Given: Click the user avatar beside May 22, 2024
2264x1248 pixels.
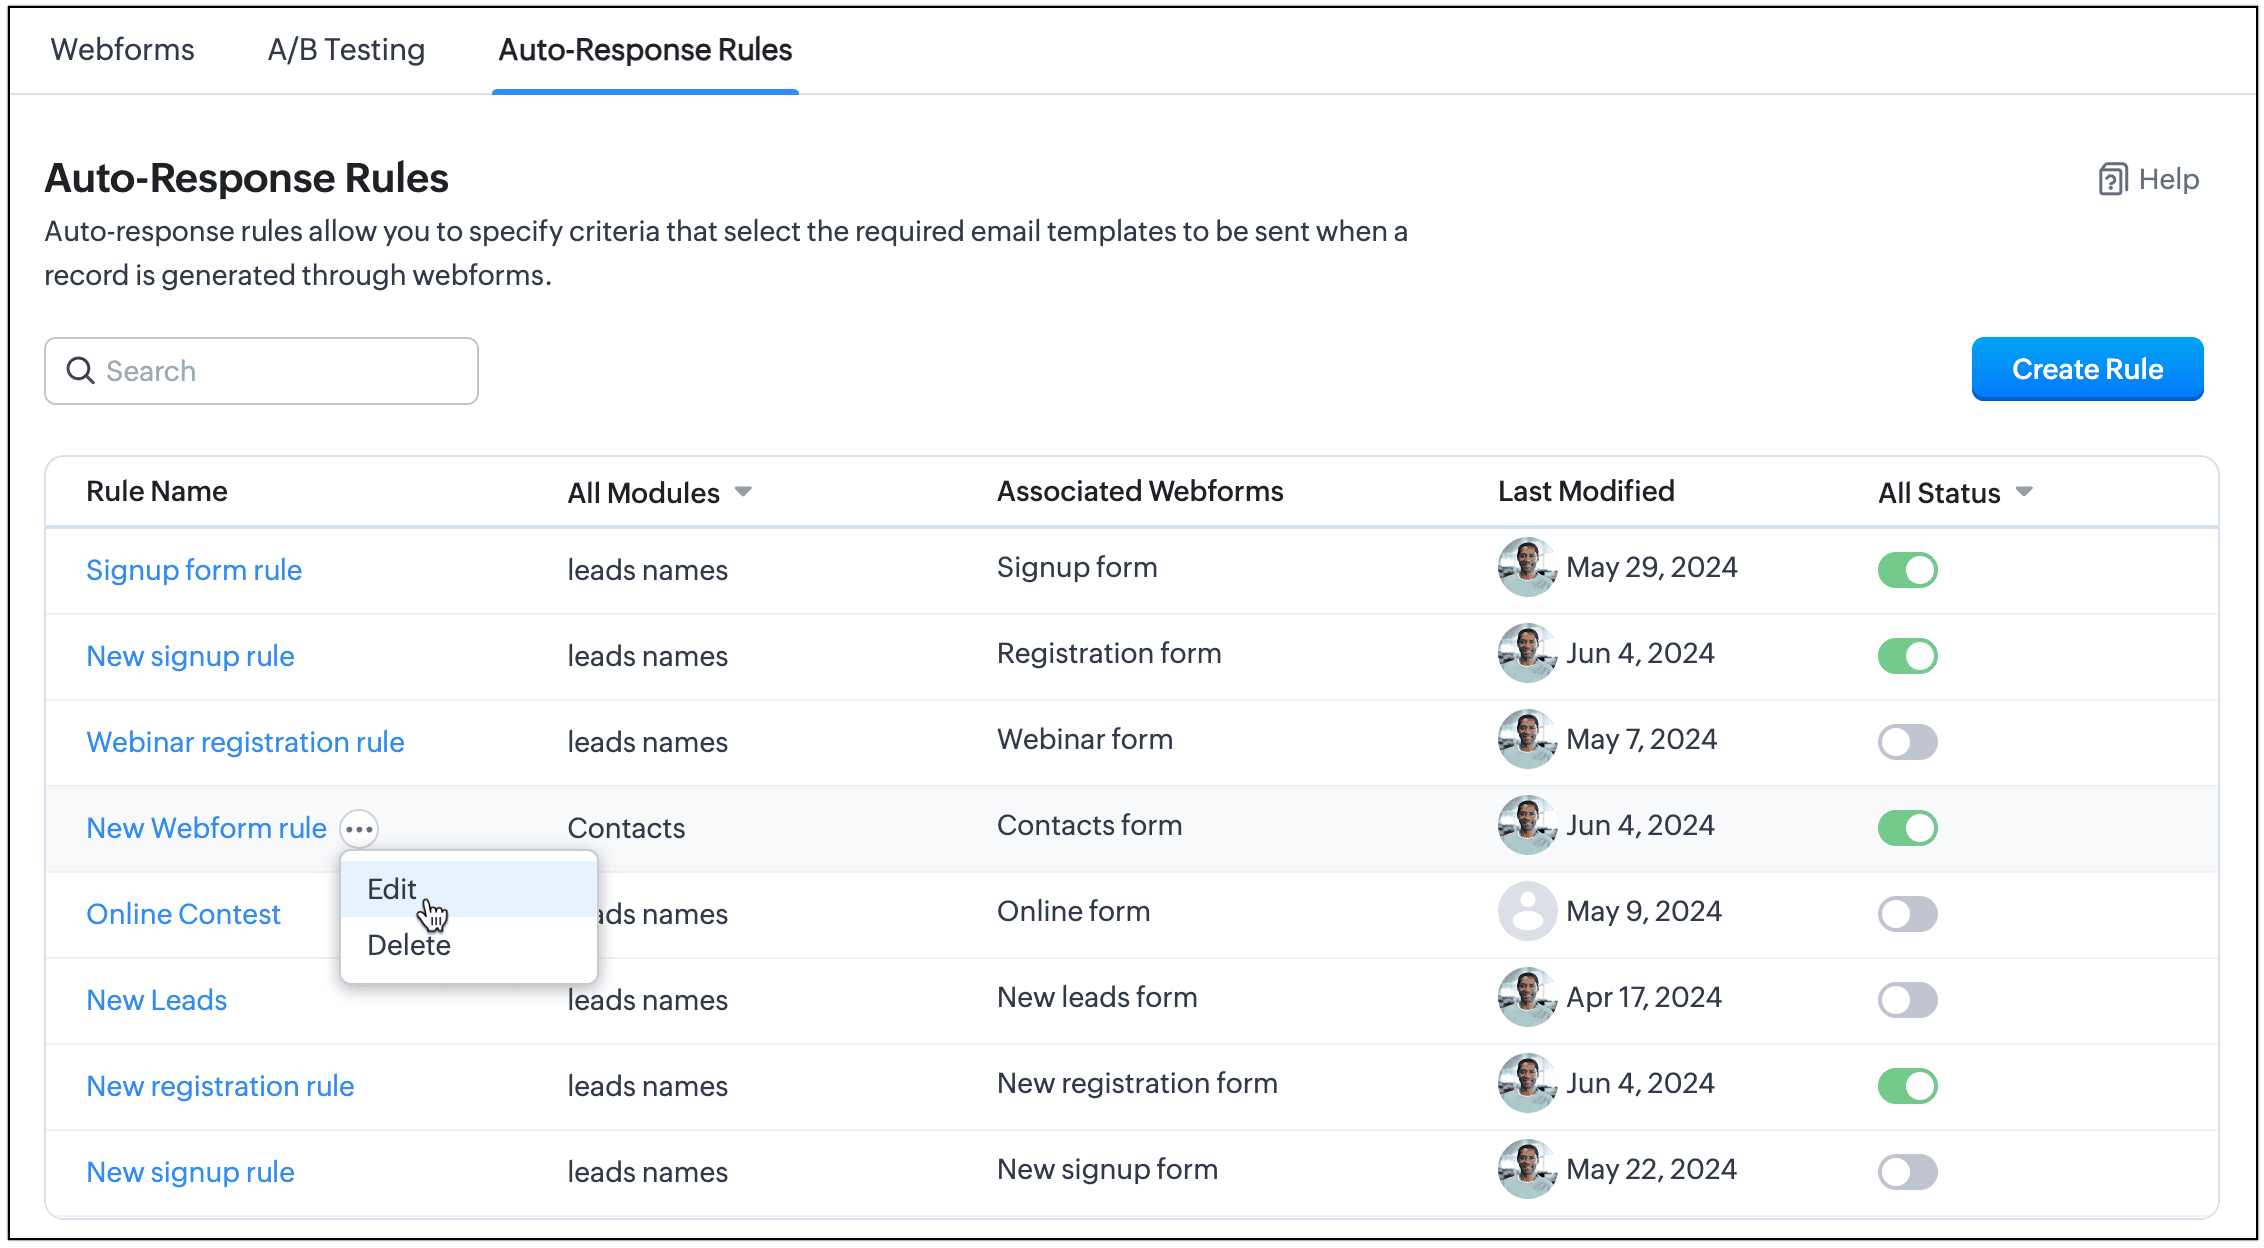Looking at the screenshot, I should pos(1526,1169).
